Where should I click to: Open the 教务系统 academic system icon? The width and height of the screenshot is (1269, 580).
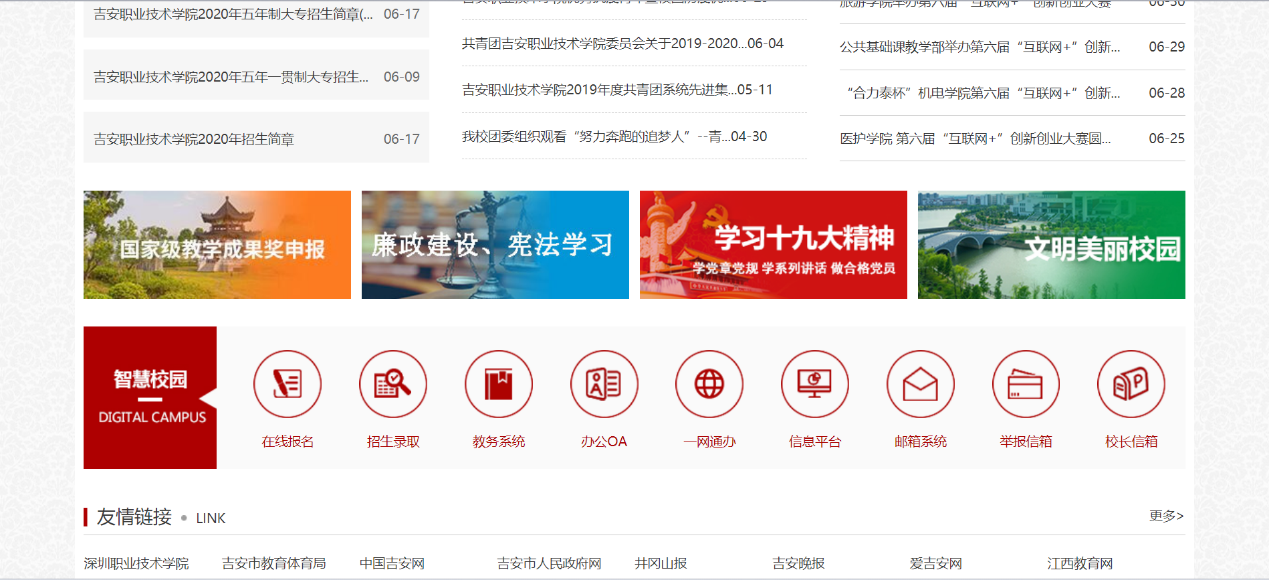click(498, 384)
